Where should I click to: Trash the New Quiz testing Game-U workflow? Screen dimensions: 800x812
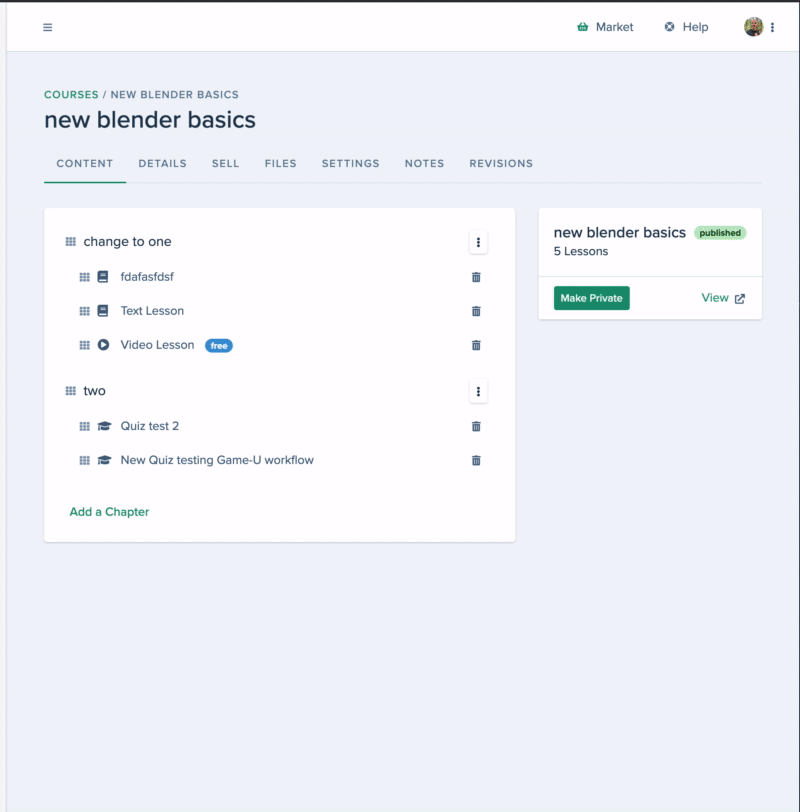pos(476,460)
